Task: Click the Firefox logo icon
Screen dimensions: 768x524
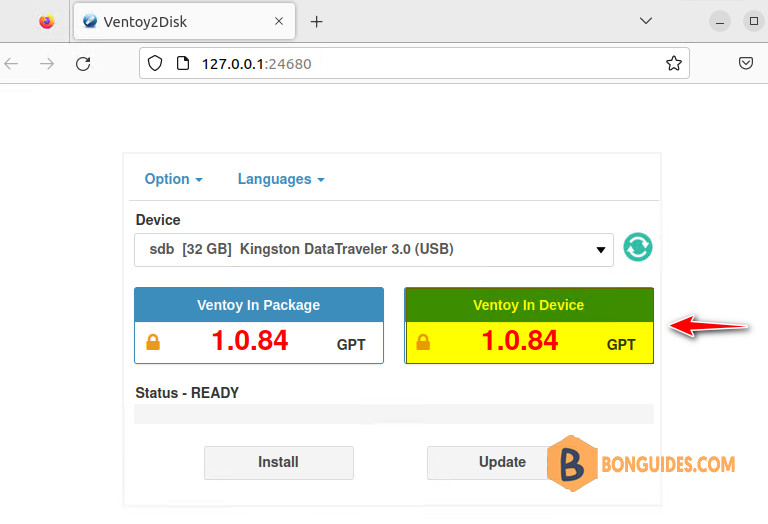Action: 47,21
